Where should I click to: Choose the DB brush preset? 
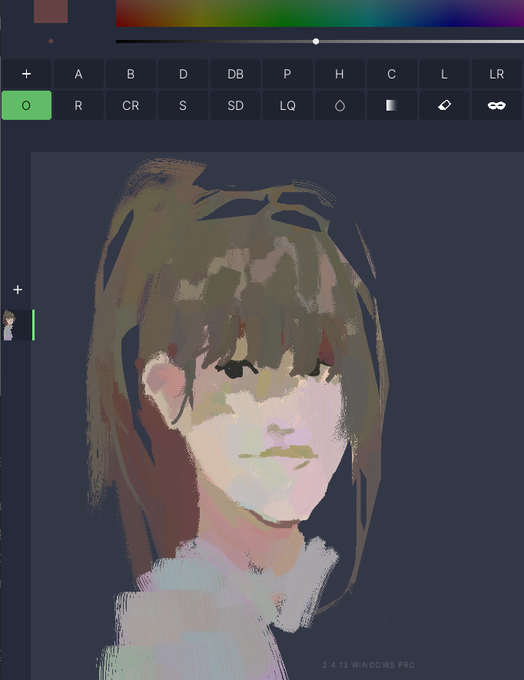click(x=235, y=74)
